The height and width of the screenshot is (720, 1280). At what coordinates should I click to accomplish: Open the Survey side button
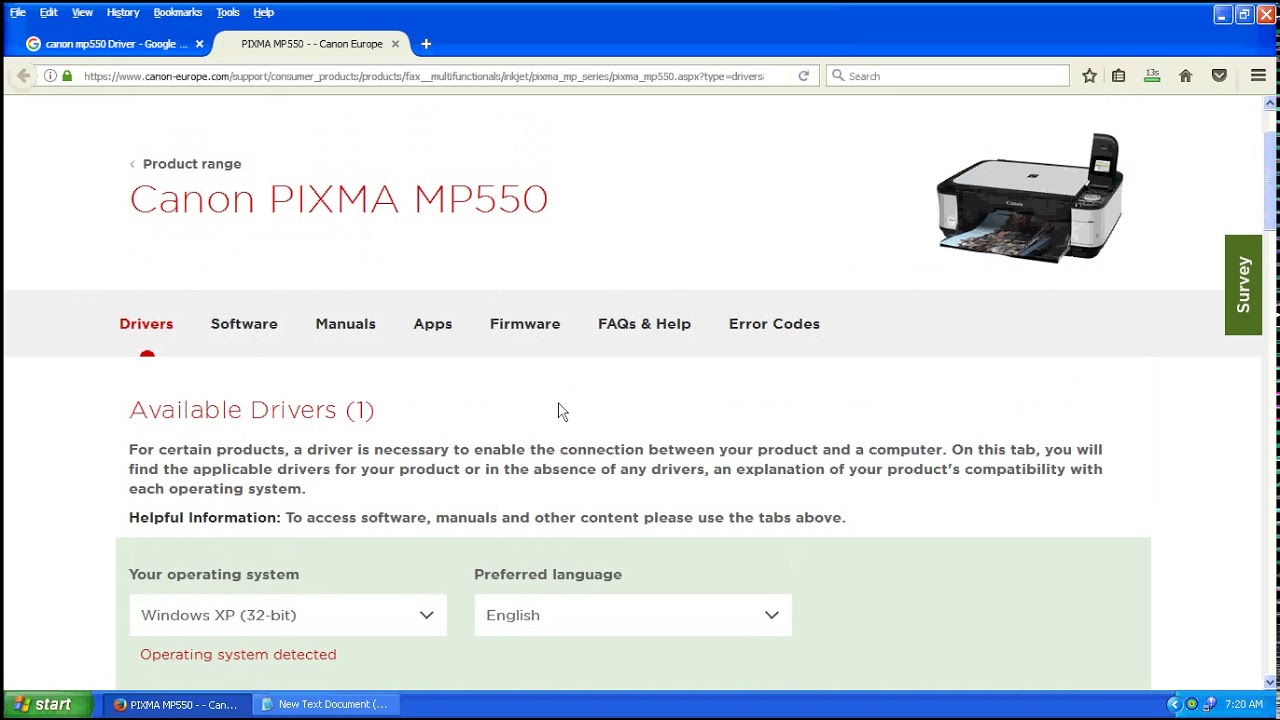pos(1243,285)
